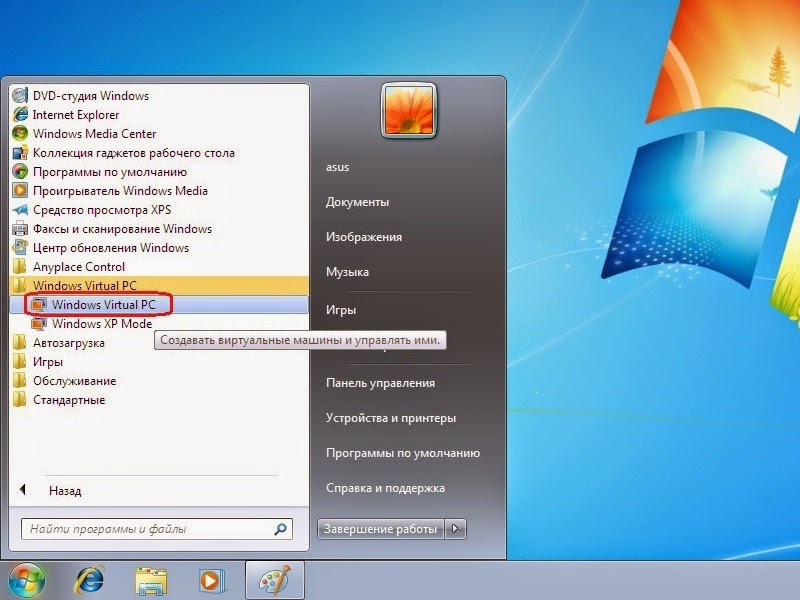Click the DVD-студия Windows icon
Screen dimensions: 800x600
[x=20, y=95]
